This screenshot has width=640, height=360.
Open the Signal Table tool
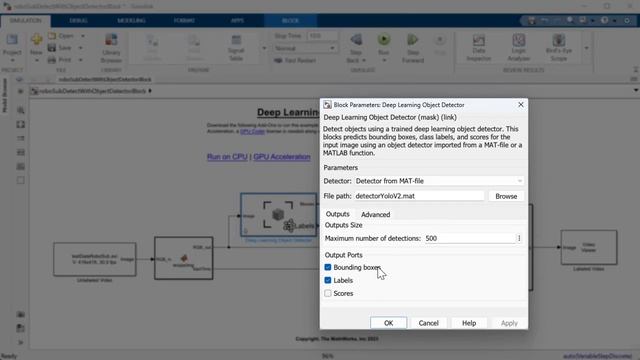tap(236, 47)
